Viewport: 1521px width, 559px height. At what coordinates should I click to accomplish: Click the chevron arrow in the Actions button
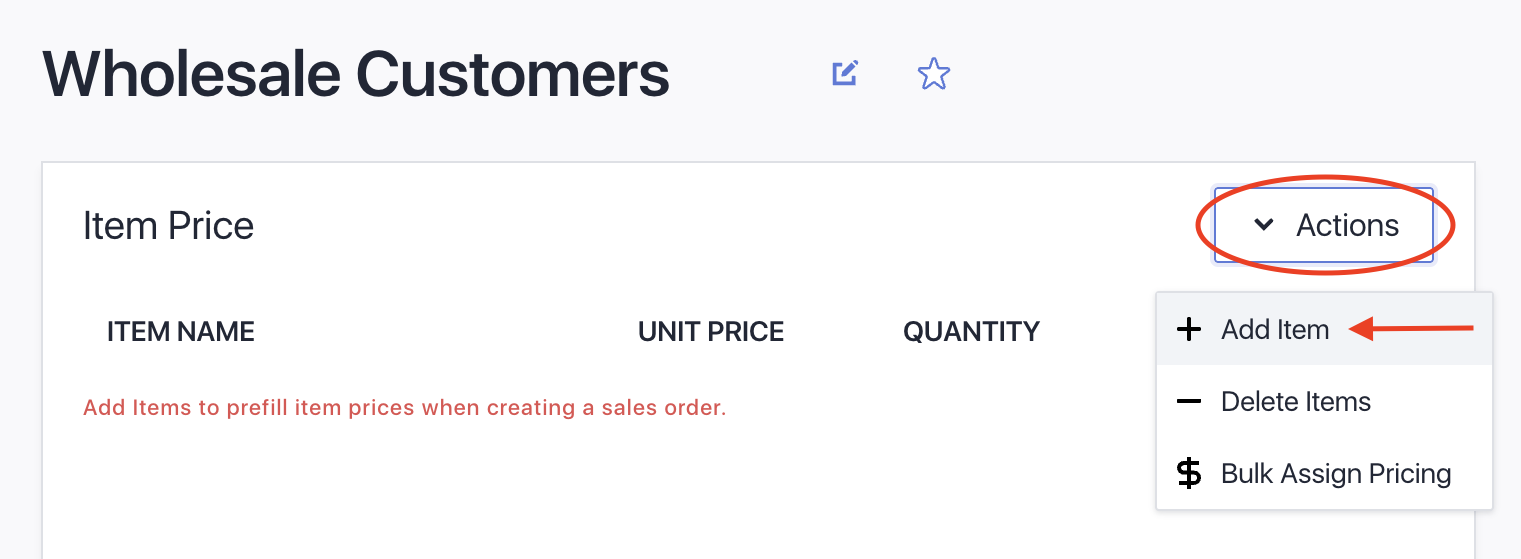[1264, 225]
